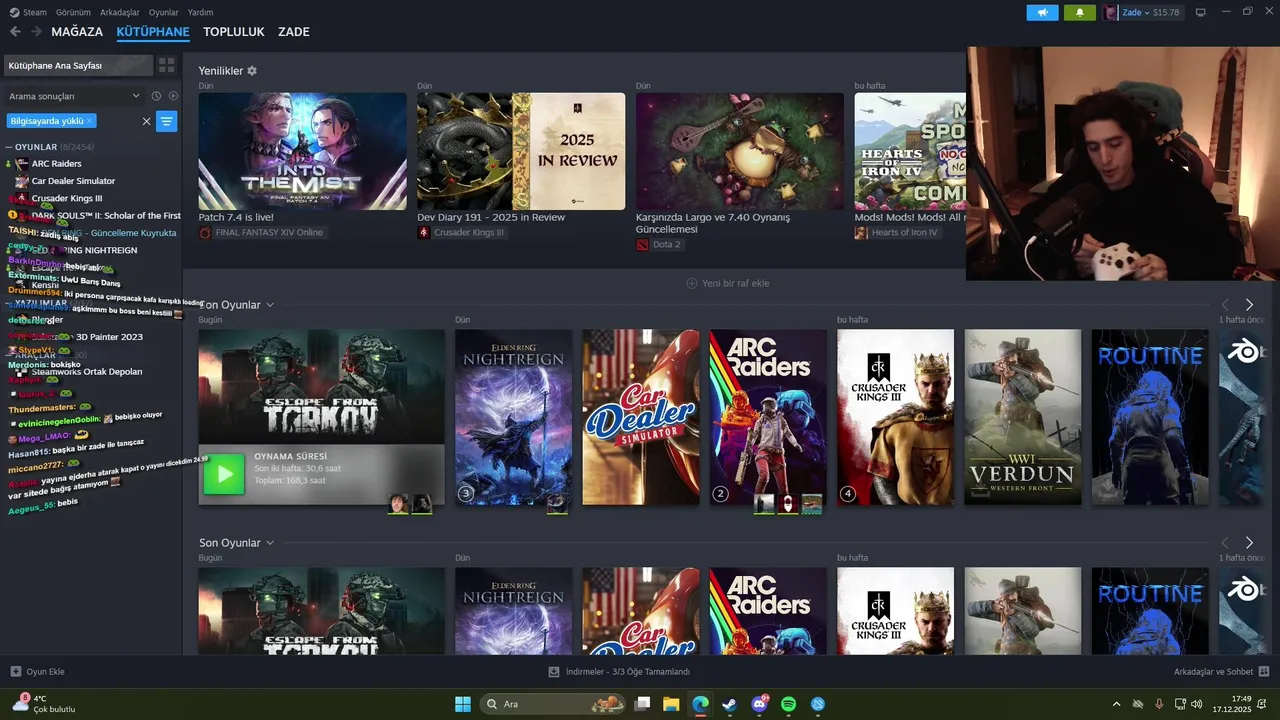Open İndirmeler 3/3 Öğe Tamamlandı status

[628, 672]
